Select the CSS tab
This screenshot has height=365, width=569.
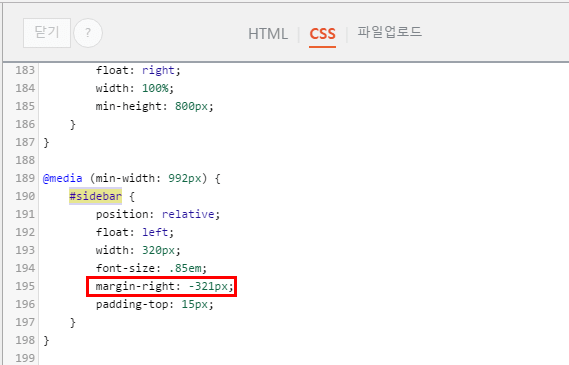322,34
